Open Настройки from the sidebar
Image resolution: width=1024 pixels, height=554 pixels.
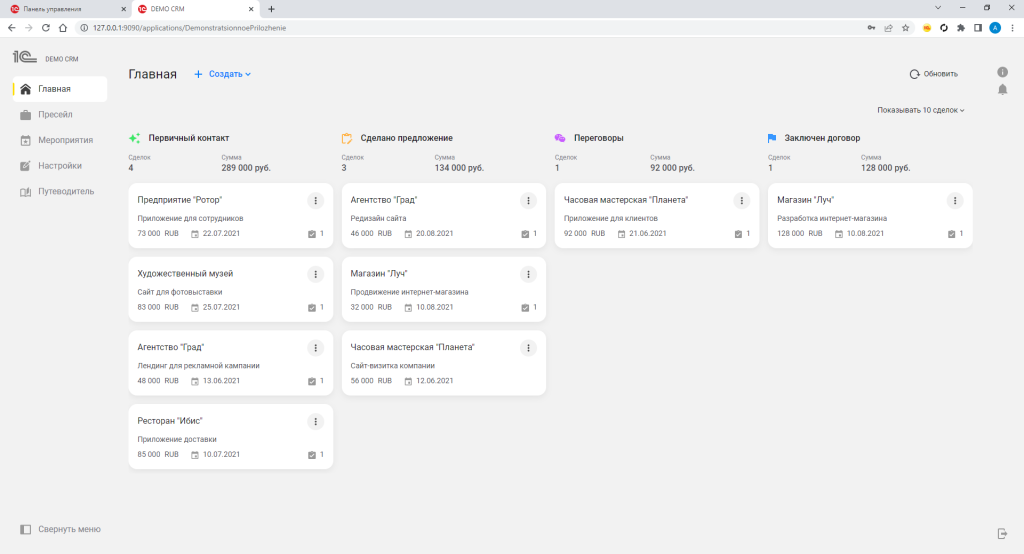tap(60, 166)
